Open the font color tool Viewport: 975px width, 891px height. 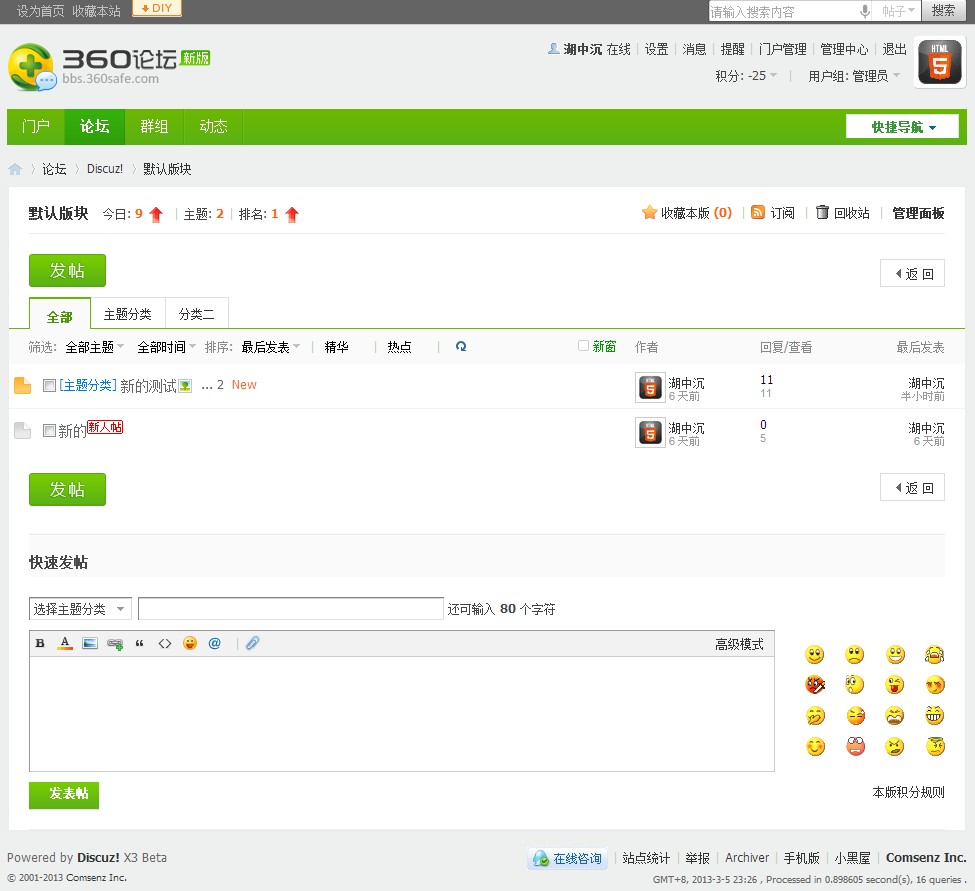(x=65, y=644)
